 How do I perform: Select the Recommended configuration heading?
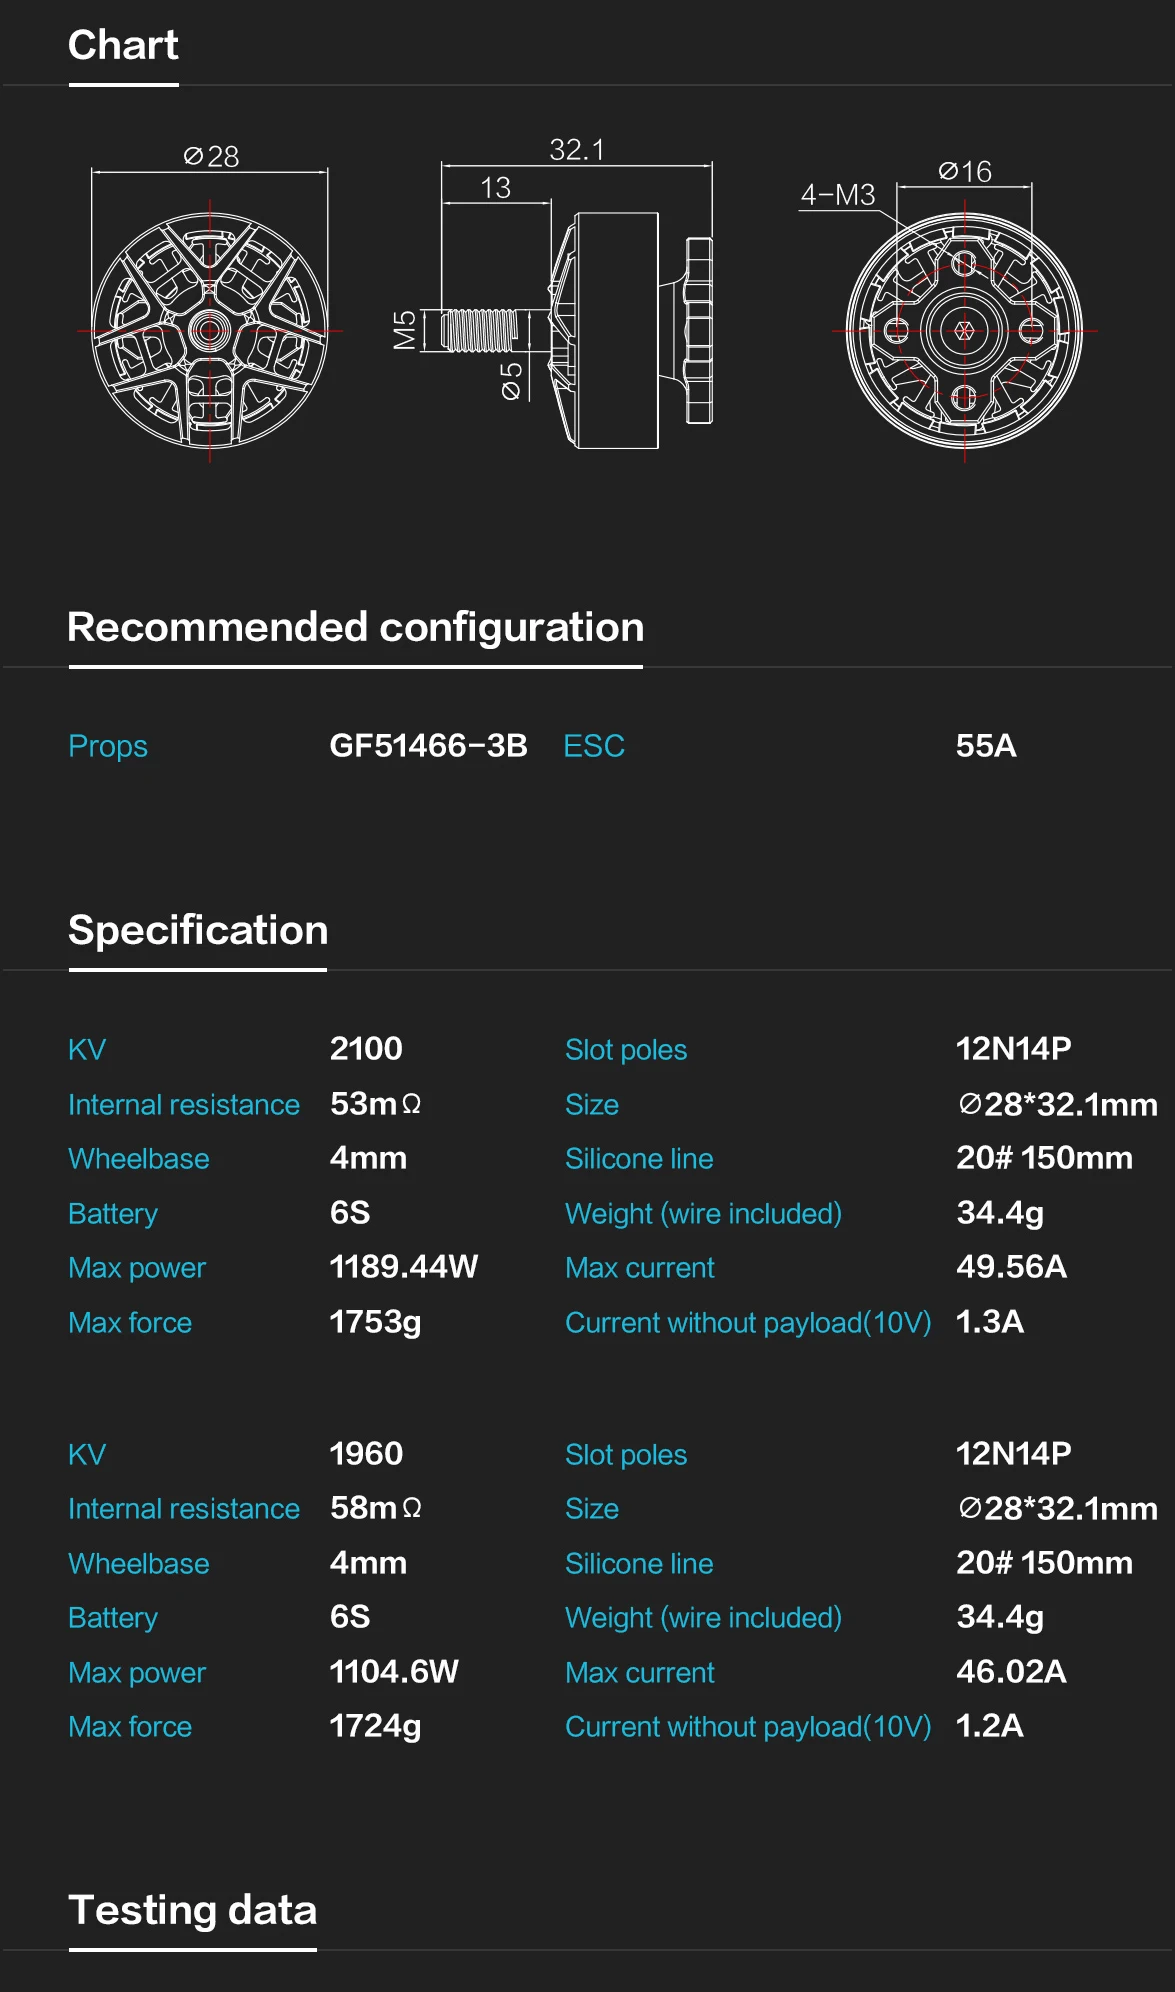tap(355, 627)
